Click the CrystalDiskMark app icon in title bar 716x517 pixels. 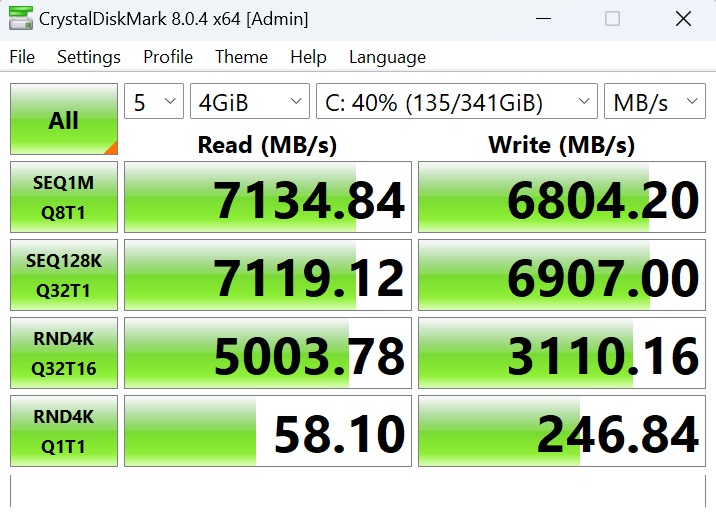coord(20,19)
